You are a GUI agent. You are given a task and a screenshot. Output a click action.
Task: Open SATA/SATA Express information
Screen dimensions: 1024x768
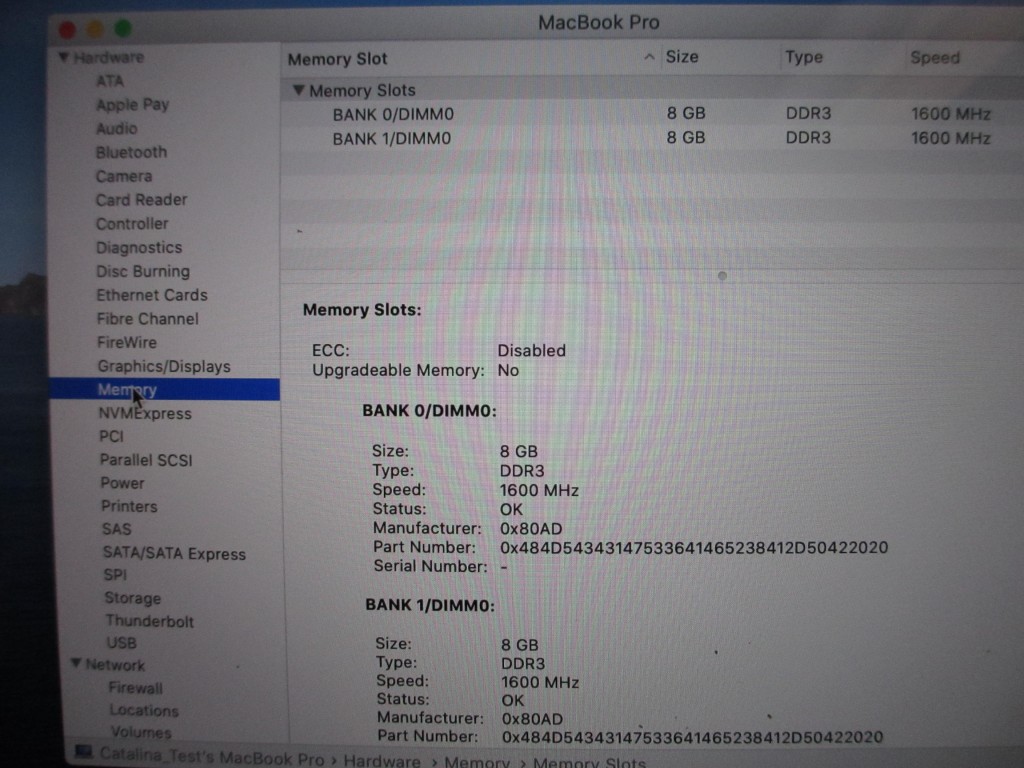coord(174,554)
